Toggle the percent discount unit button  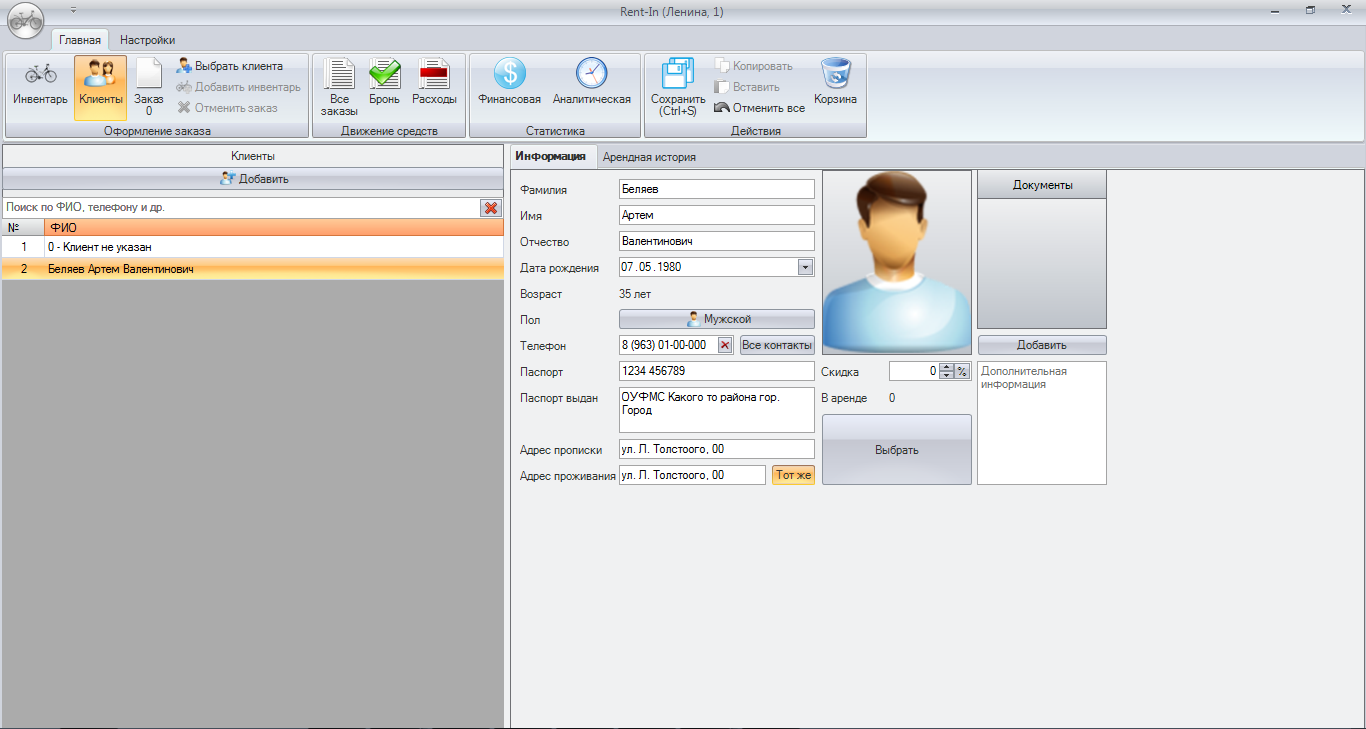coord(962,371)
